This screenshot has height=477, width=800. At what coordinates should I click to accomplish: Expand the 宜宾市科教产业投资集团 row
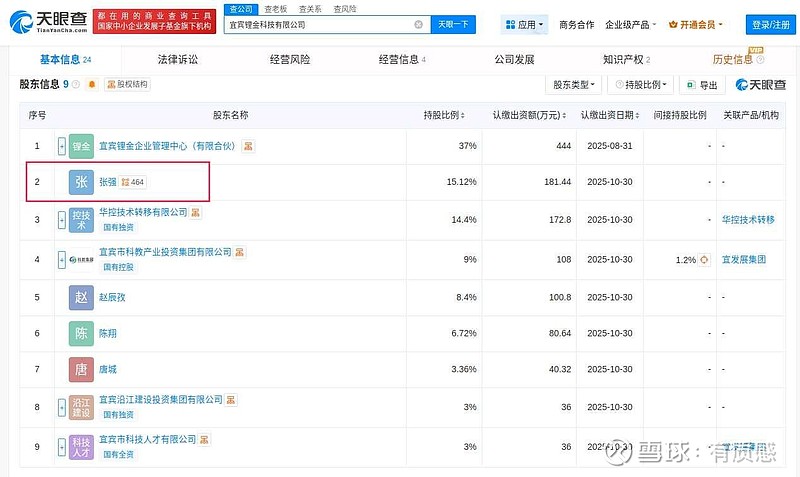tap(61, 260)
